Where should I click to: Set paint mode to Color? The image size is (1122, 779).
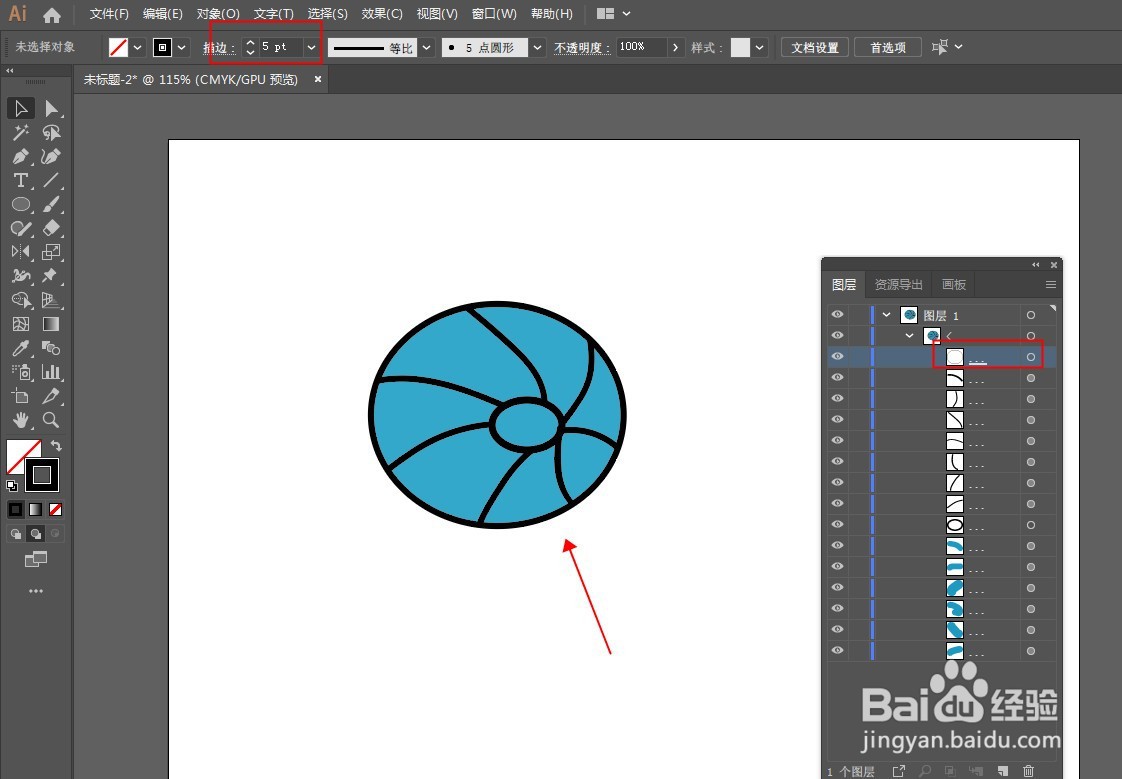click(x=15, y=509)
